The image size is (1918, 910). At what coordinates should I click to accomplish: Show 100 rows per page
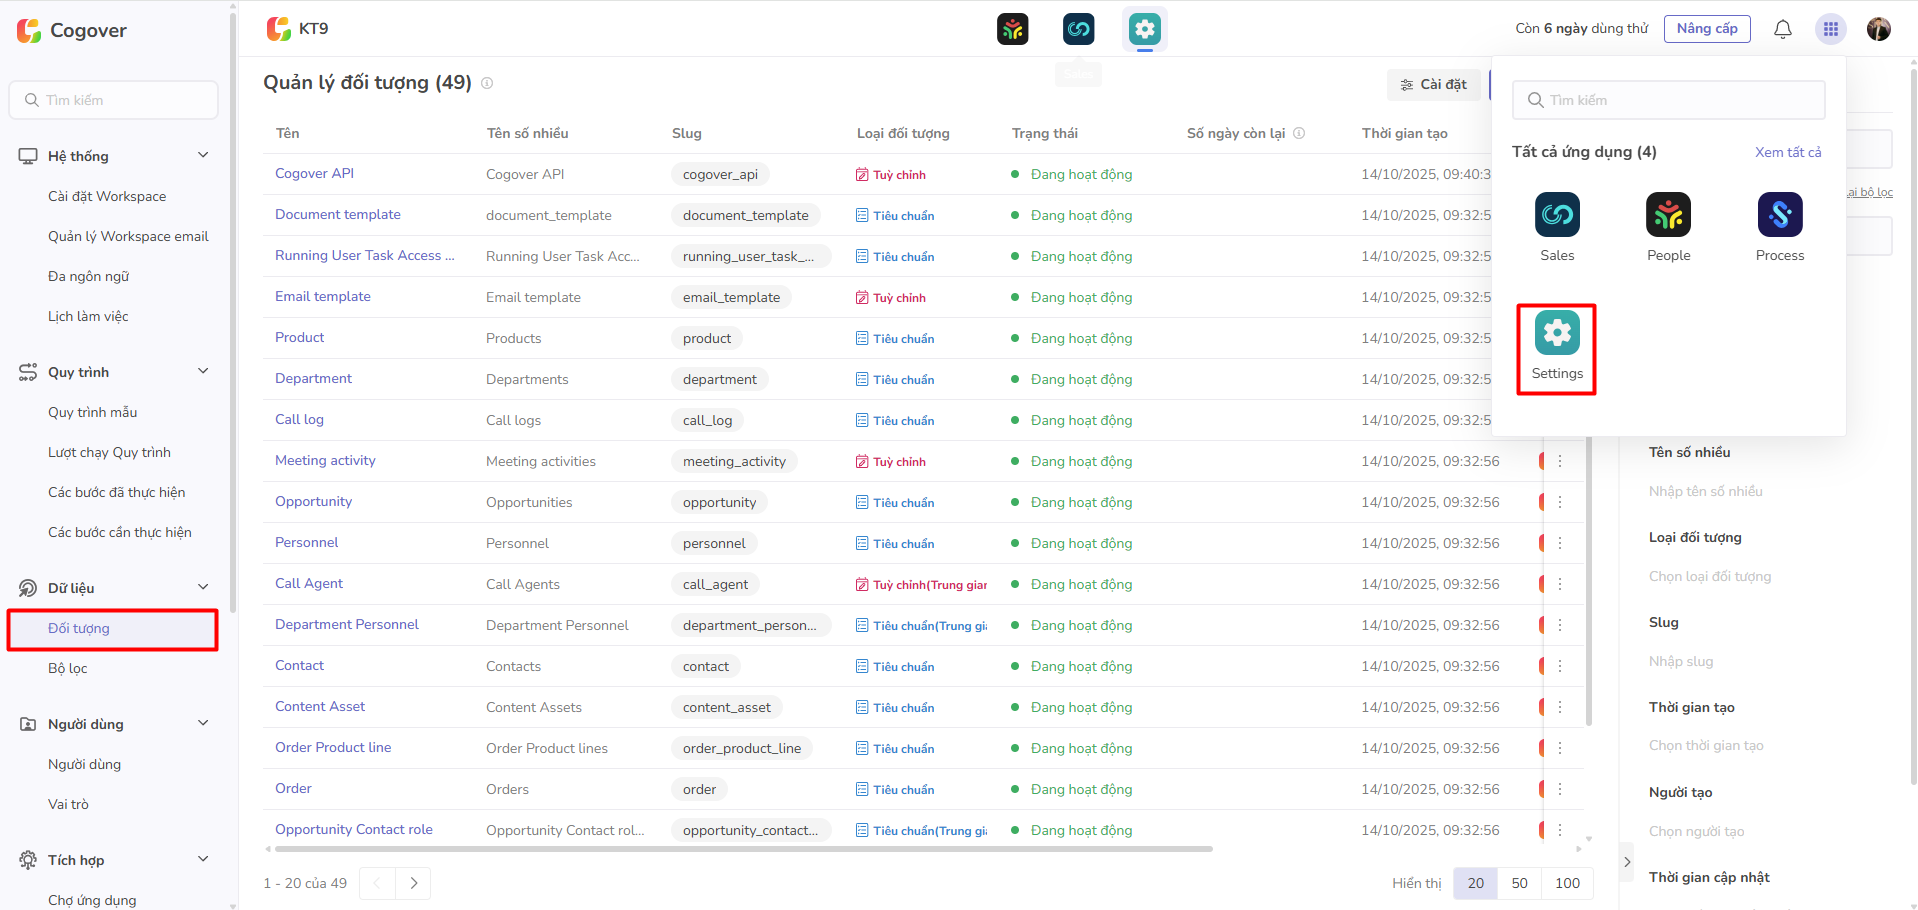tap(1567, 883)
